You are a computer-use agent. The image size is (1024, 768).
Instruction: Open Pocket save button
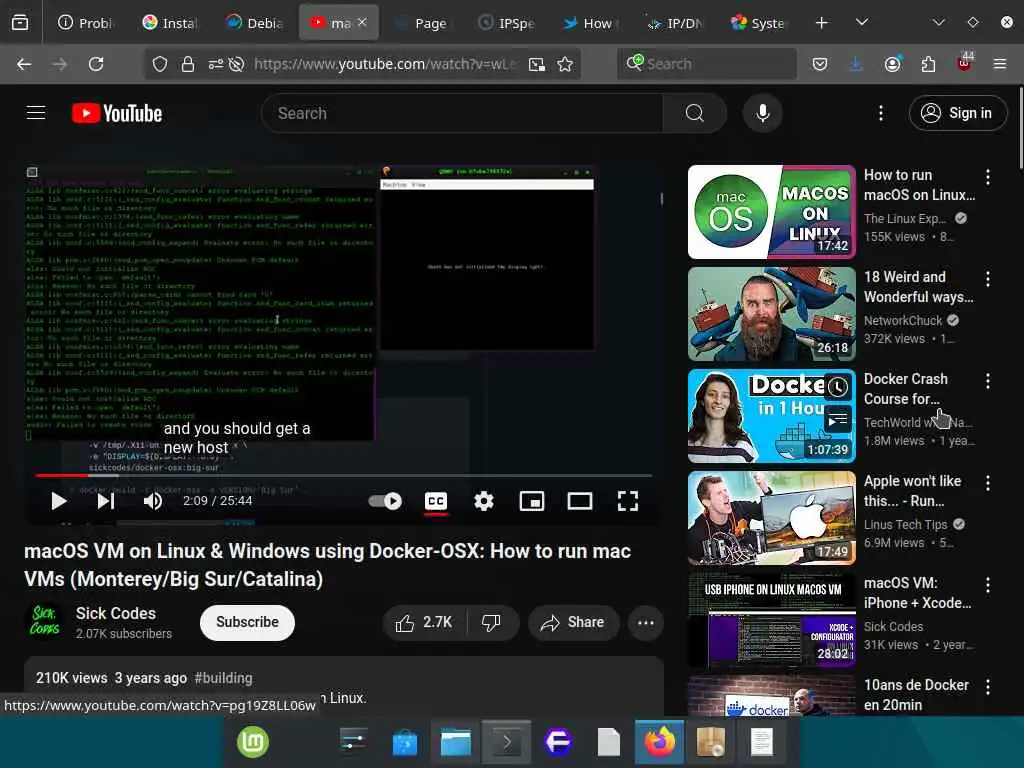click(x=820, y=64)
